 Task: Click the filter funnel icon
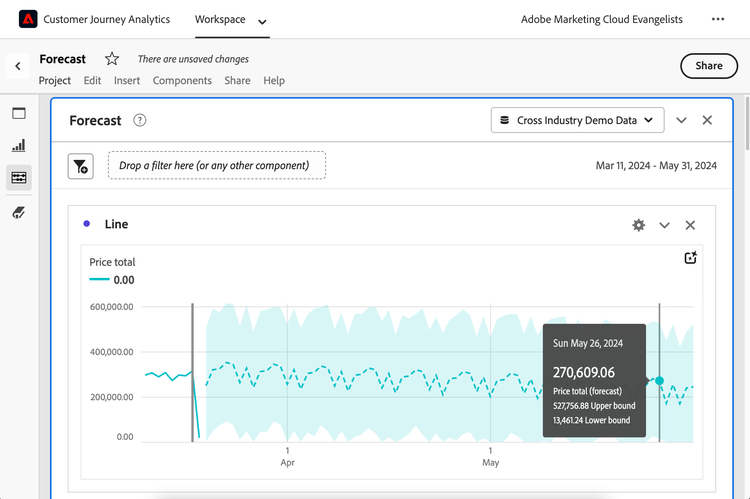coord(80,166)
